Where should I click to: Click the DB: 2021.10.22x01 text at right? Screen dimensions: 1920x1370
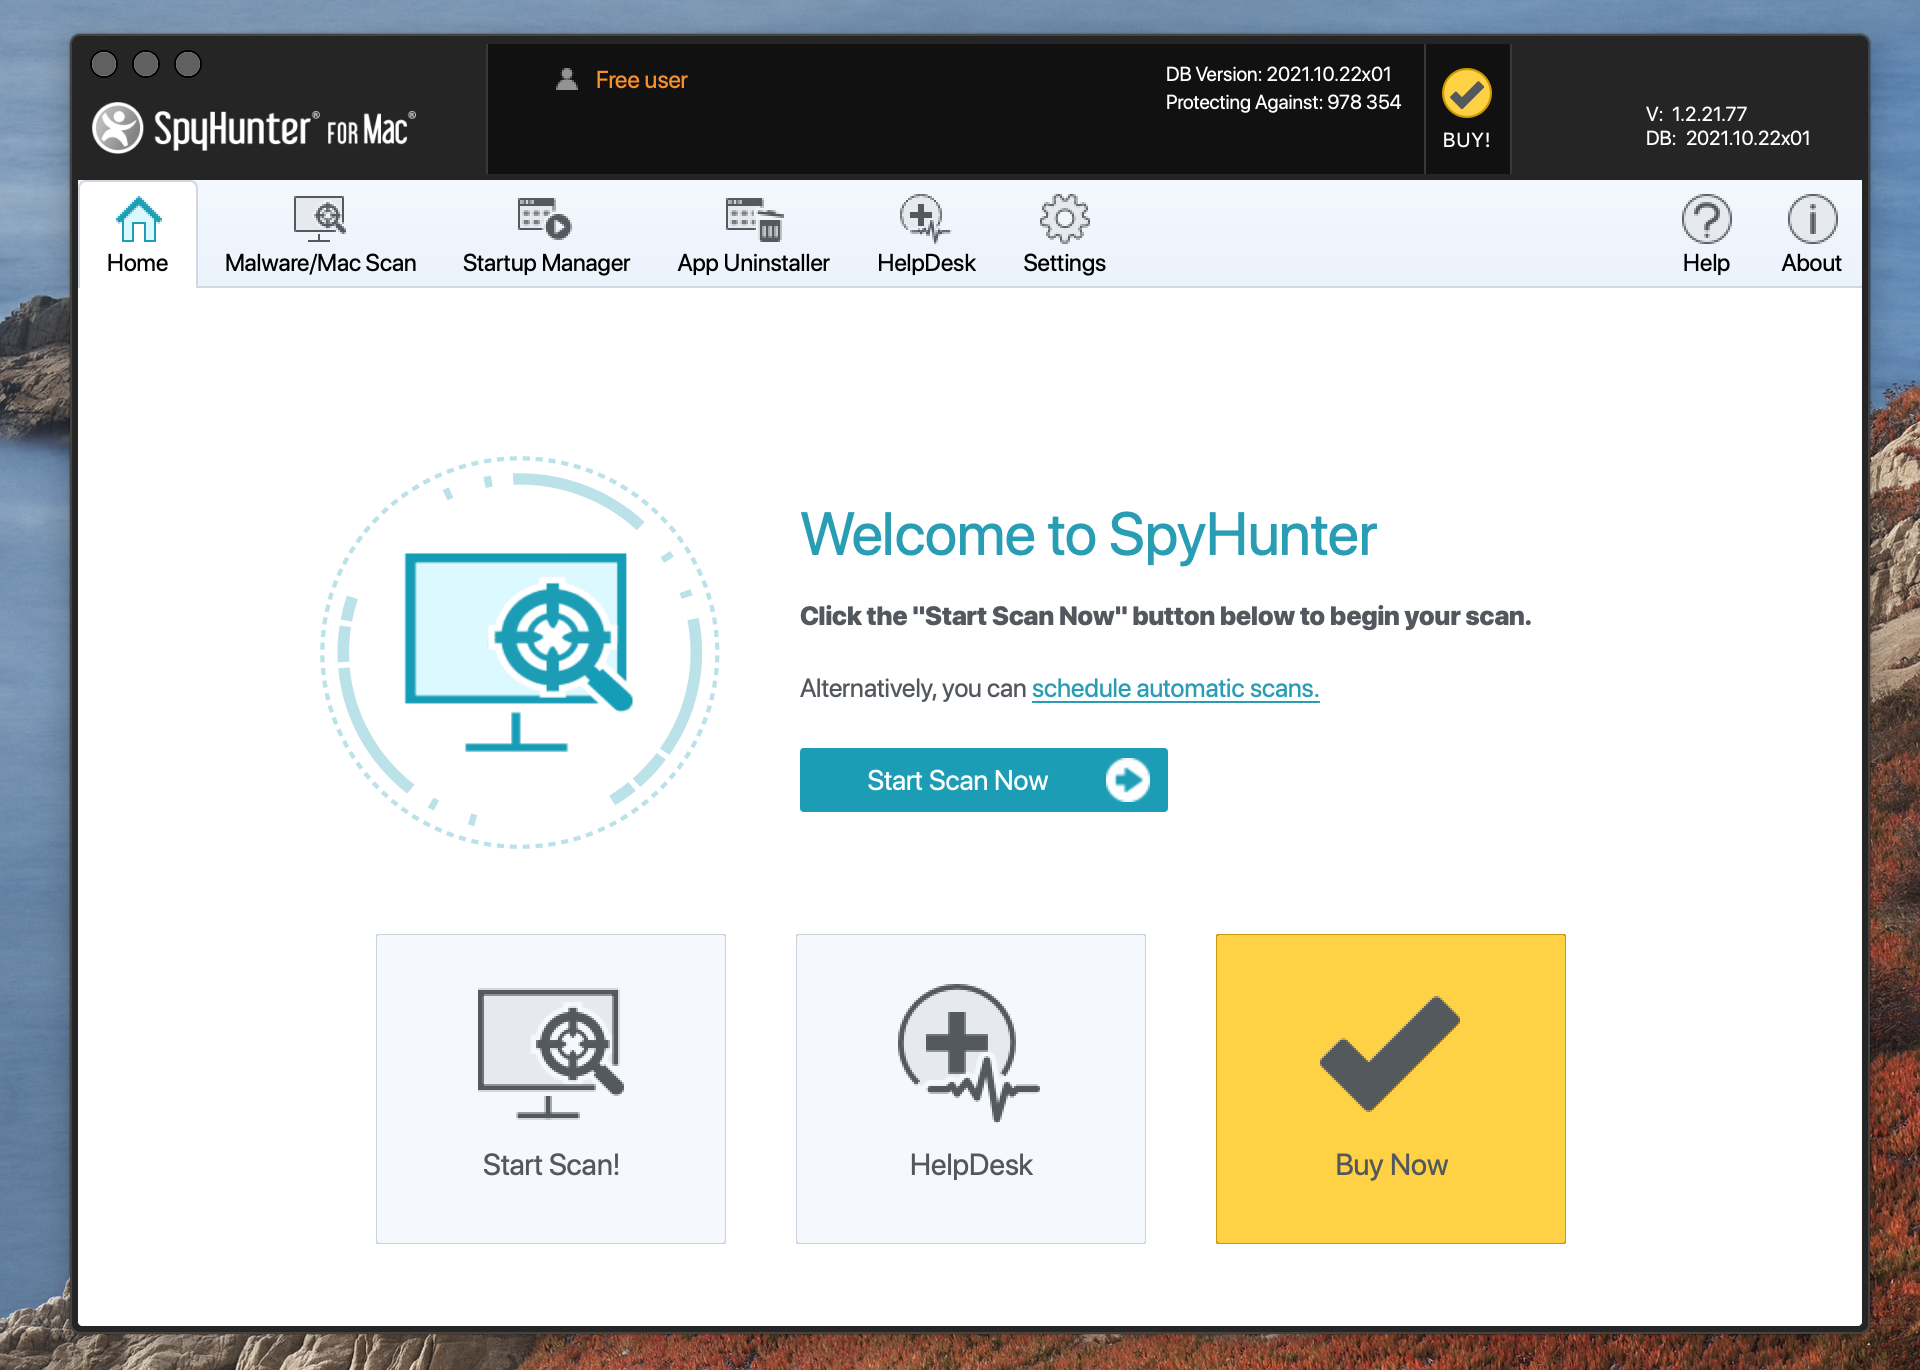coord(1728,138)
